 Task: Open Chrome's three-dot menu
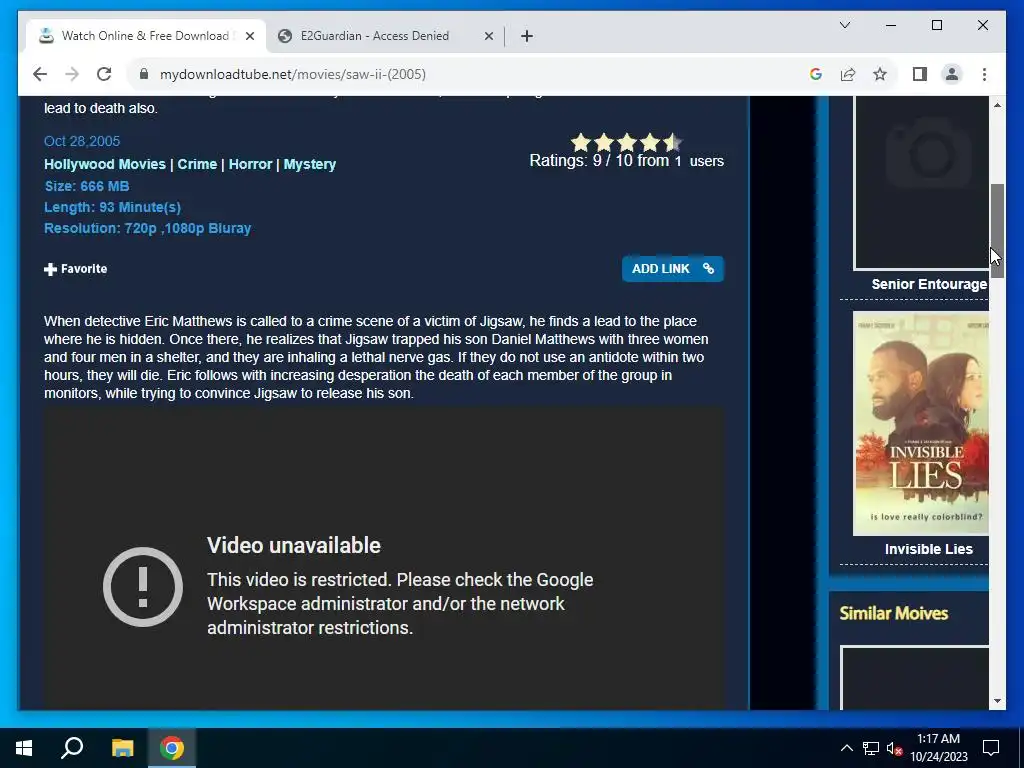(984, 74)
